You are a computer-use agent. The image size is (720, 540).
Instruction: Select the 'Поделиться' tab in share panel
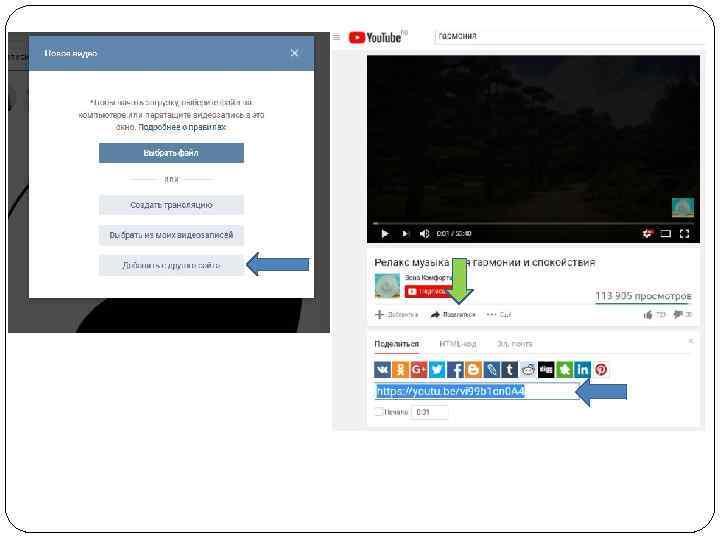396,344
